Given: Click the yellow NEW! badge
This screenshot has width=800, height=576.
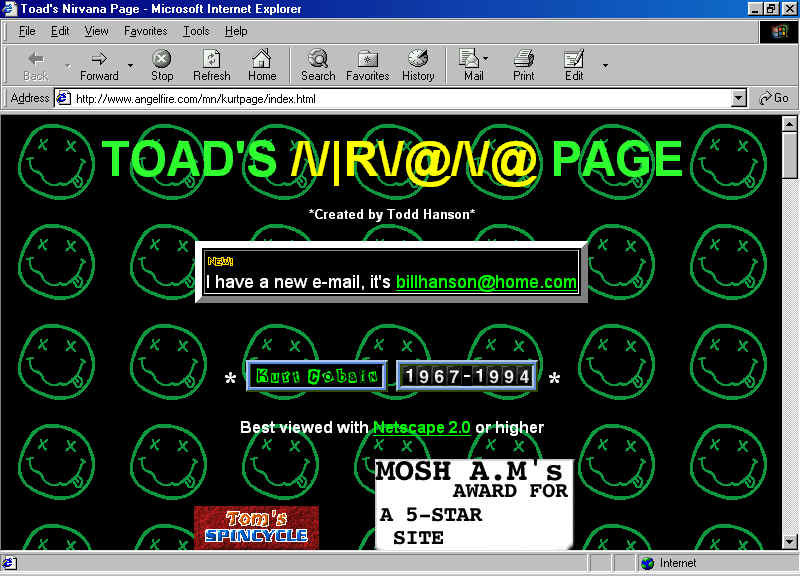Looking at the screenshot, I should coord(220,261).
